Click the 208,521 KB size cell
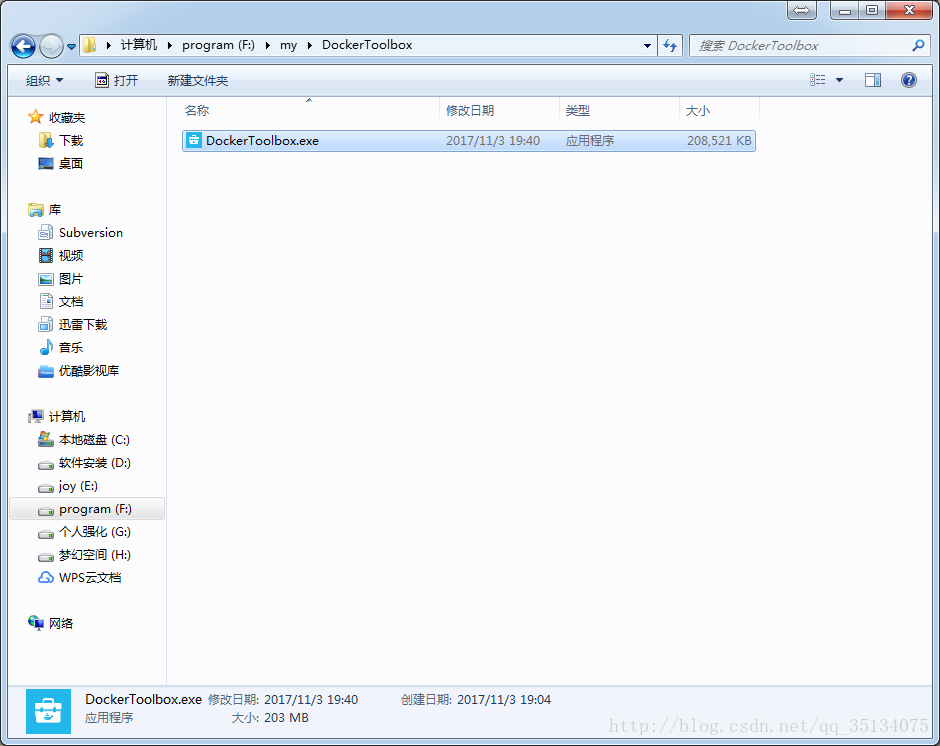The image size is (940, 746). [719, 140]
